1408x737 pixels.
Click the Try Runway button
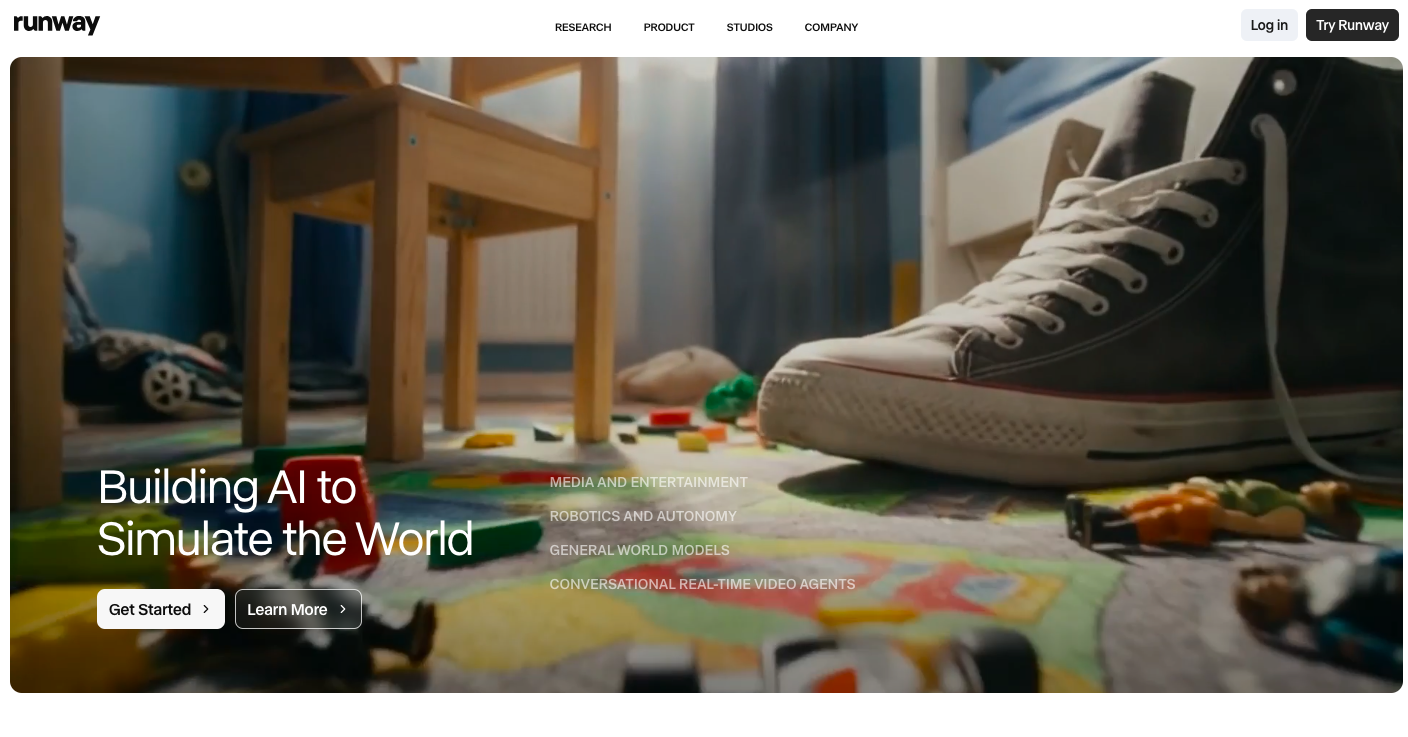[1352, 25]
